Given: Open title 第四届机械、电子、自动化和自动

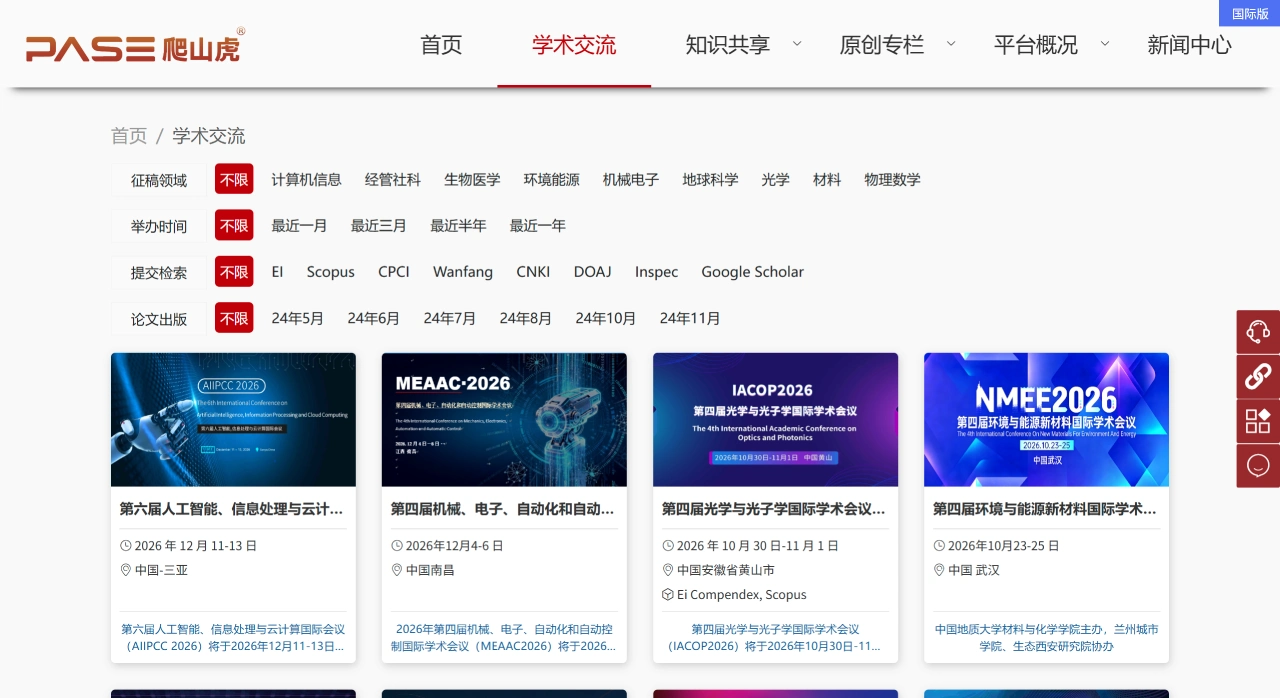Looking at the screenshot, I should coord(503,509).
